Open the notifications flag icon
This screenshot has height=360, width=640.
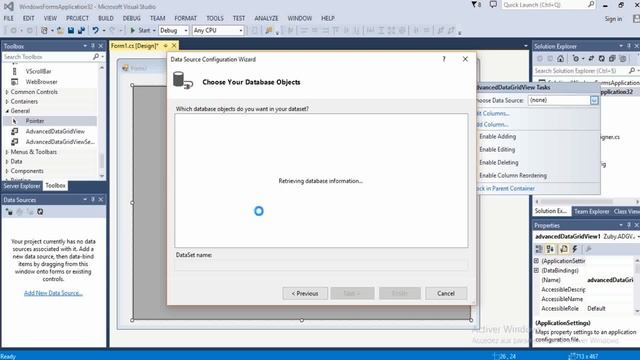[476, 5]
